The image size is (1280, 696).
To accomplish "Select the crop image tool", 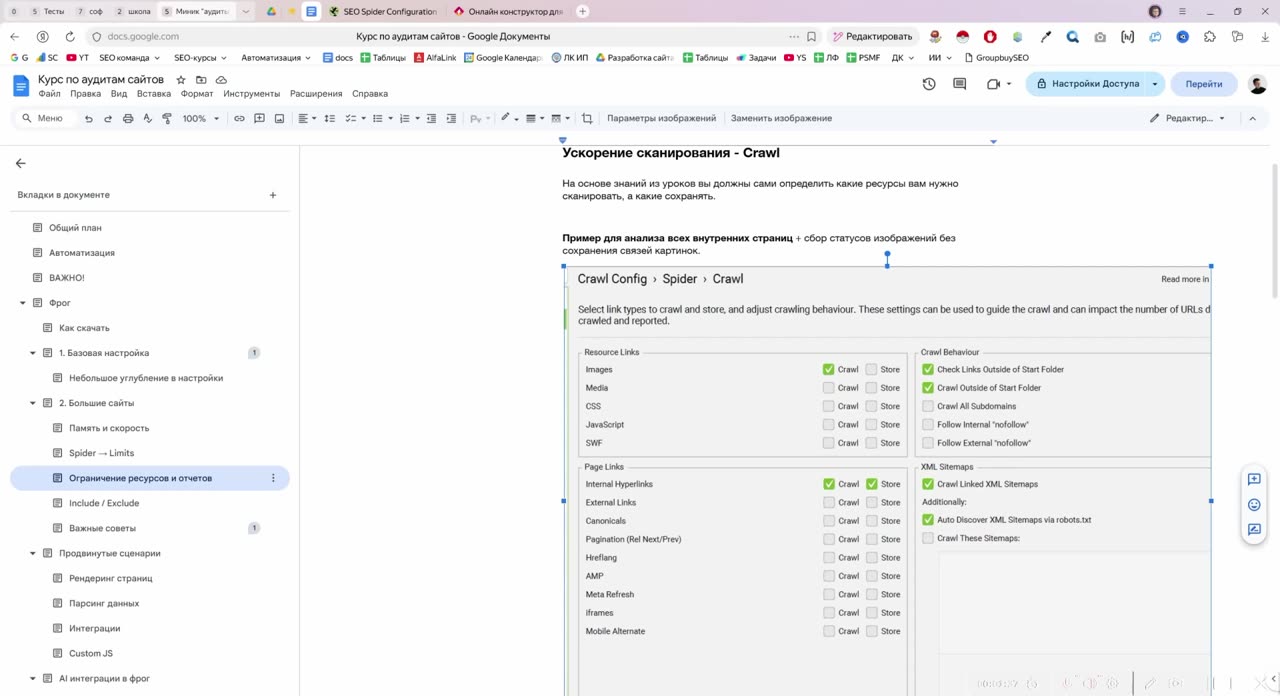I will click(587, 118).
